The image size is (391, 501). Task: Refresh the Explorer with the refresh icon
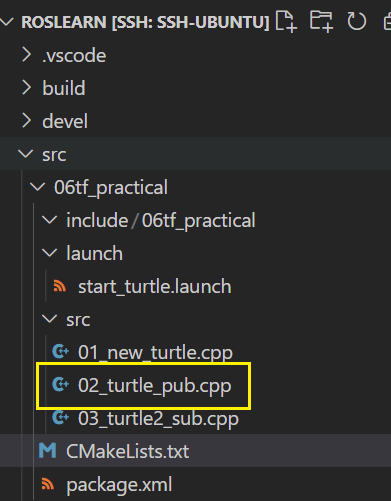(356, 22)
